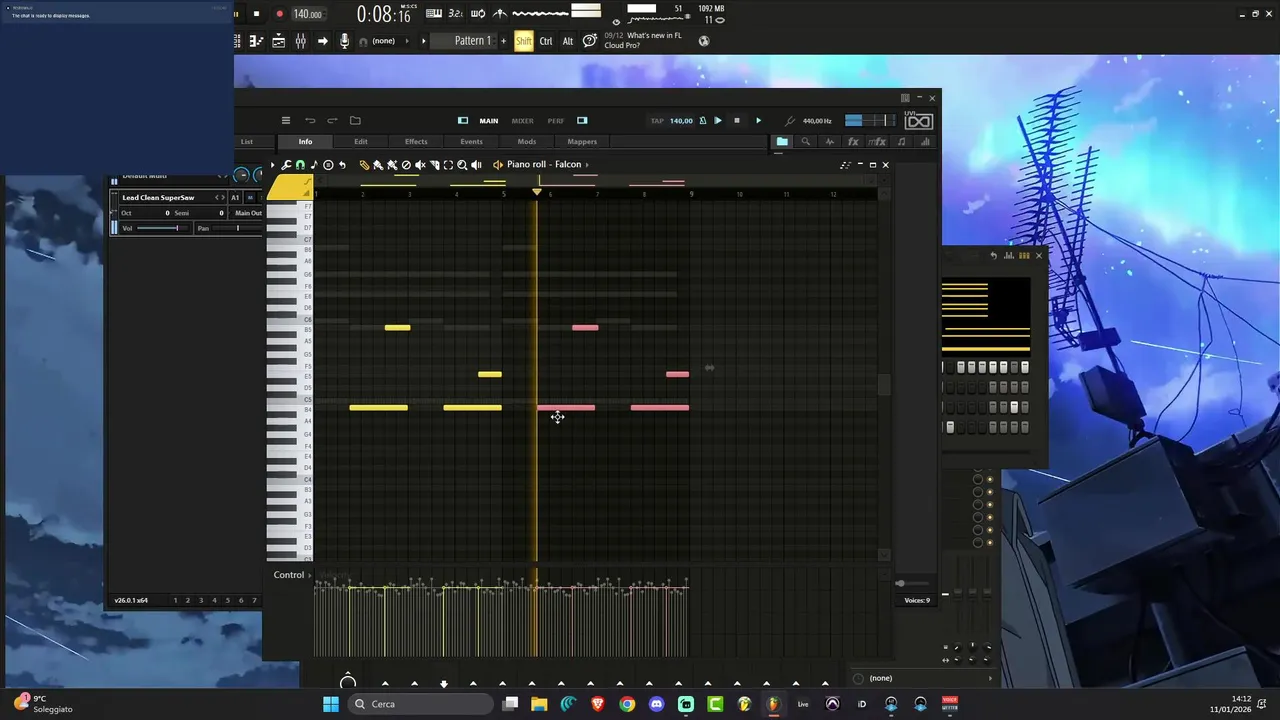
Task: Click FL Studio tempo field 140.000
Action: coord(308,14)
